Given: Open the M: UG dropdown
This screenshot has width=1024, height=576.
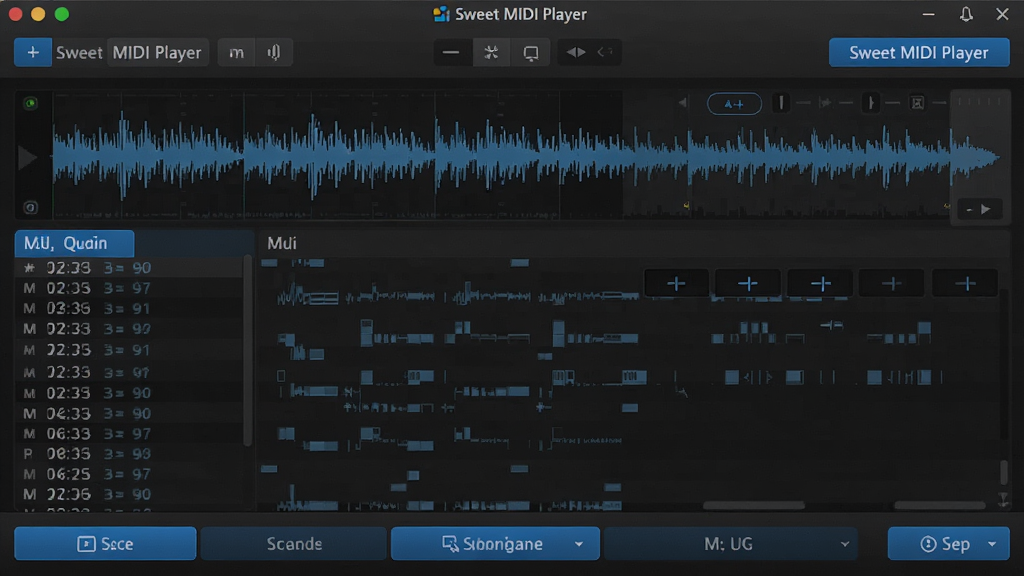Looking at the screenshot, I should click(x=730, y=544).
